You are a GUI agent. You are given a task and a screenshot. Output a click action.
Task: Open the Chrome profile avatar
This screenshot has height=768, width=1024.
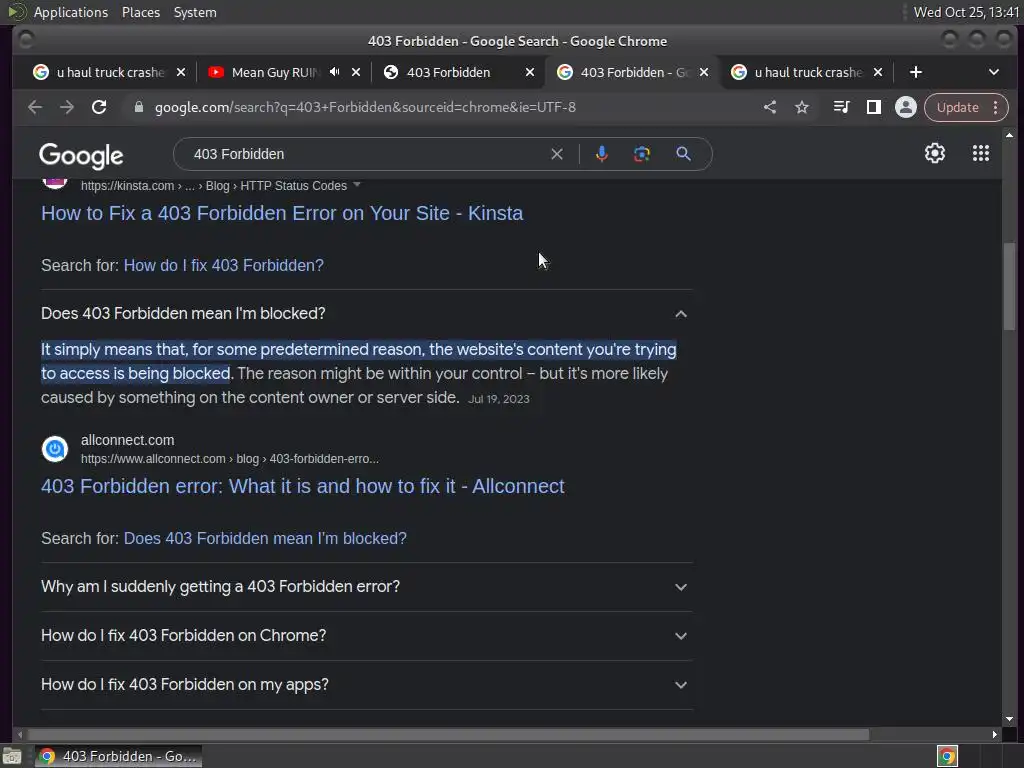click(906, 107)
